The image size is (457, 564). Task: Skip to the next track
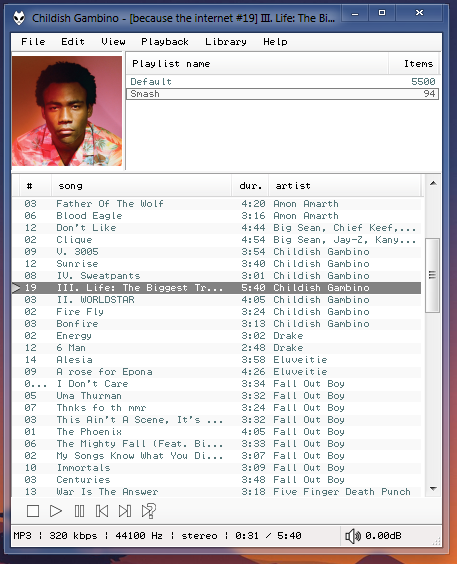pos(125,511)
